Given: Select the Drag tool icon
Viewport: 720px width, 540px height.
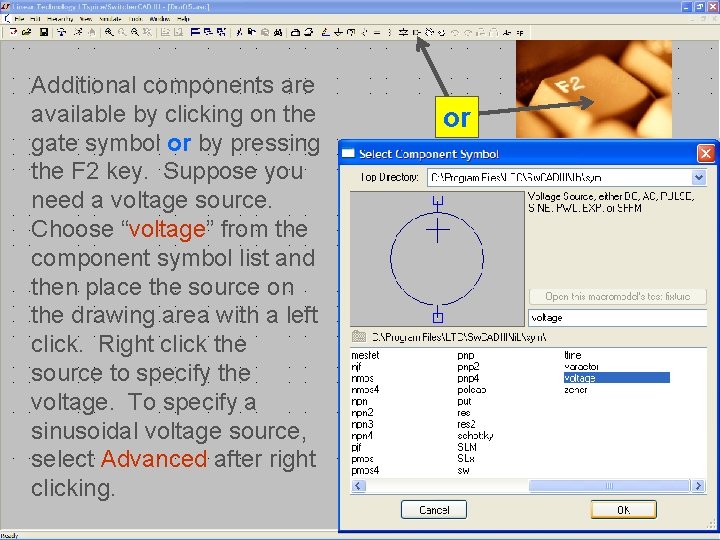Looking at the screenshot, I should pos(442,32).
